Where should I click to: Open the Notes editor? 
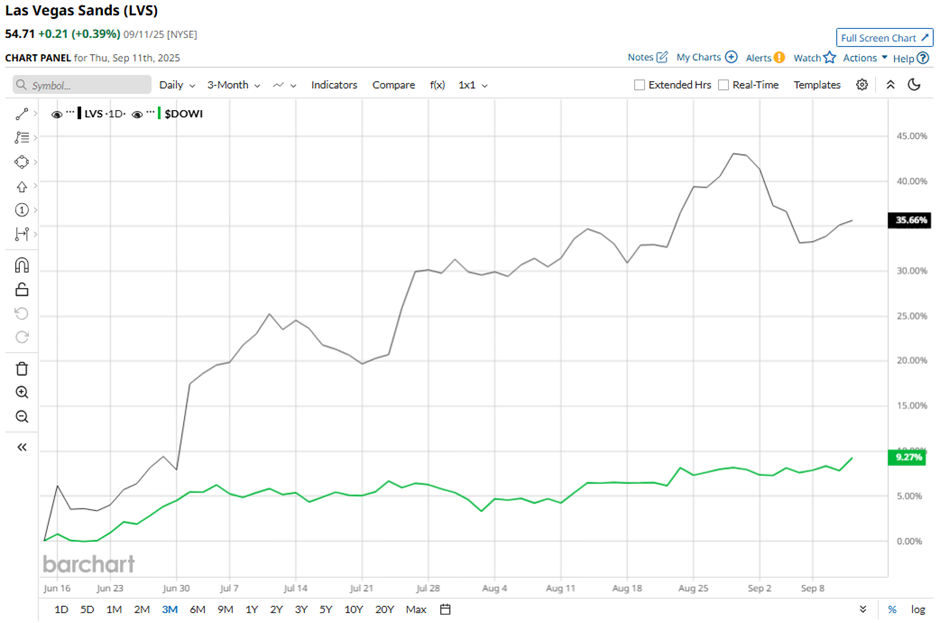point(647,58)
